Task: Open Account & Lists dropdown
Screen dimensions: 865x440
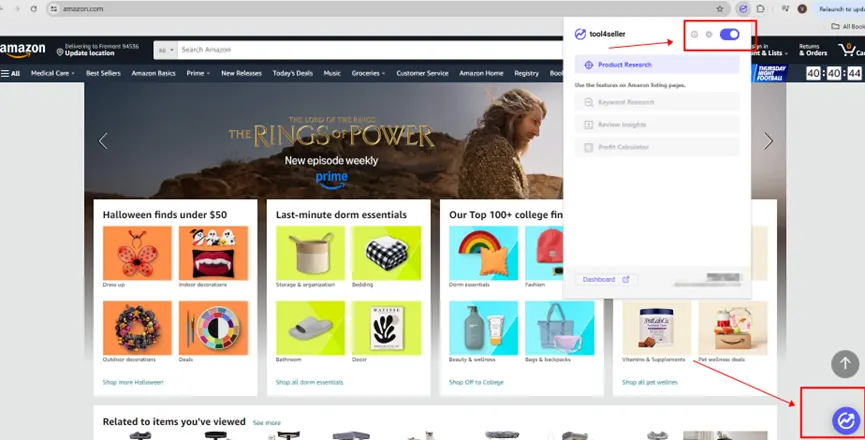Action: pos(770,50)
